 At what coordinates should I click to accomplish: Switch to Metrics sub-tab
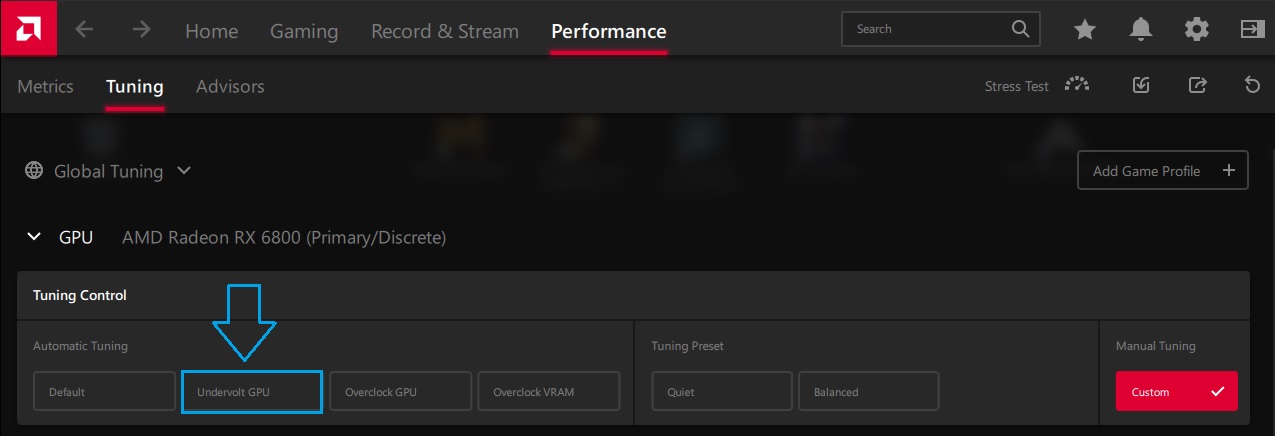(x=45, y=86)
